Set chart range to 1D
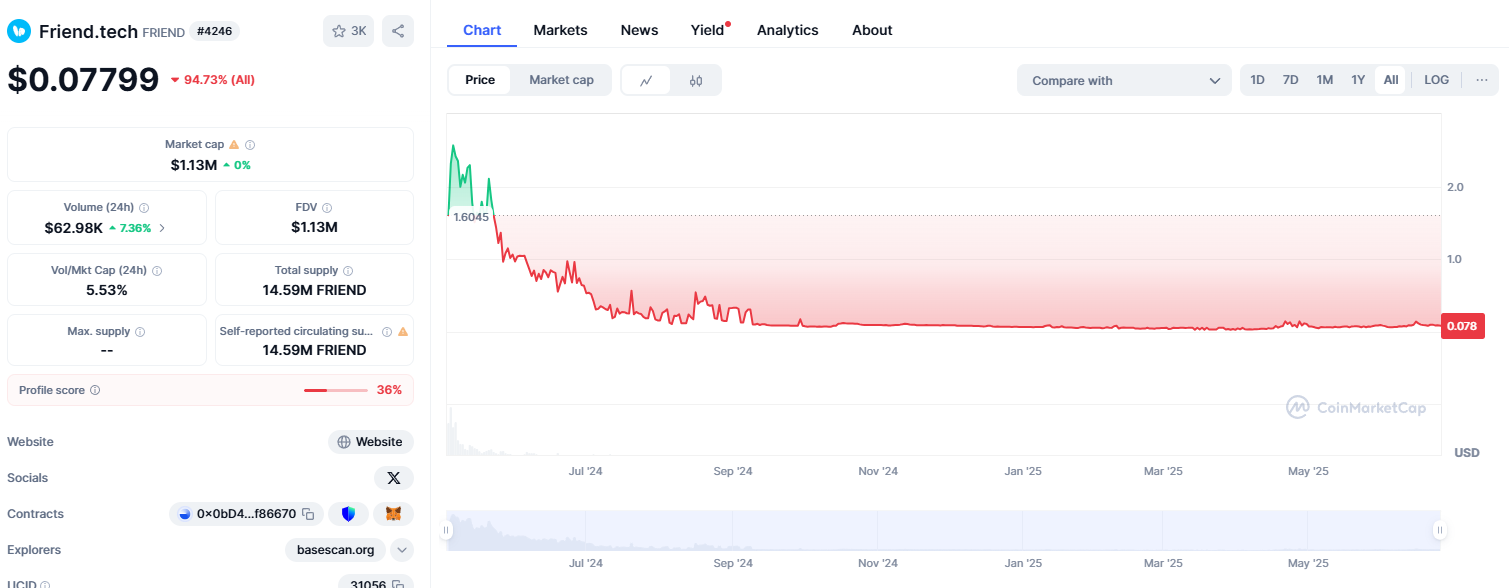This screenshot has width=1509, height=588. [x=1258, y=80]
